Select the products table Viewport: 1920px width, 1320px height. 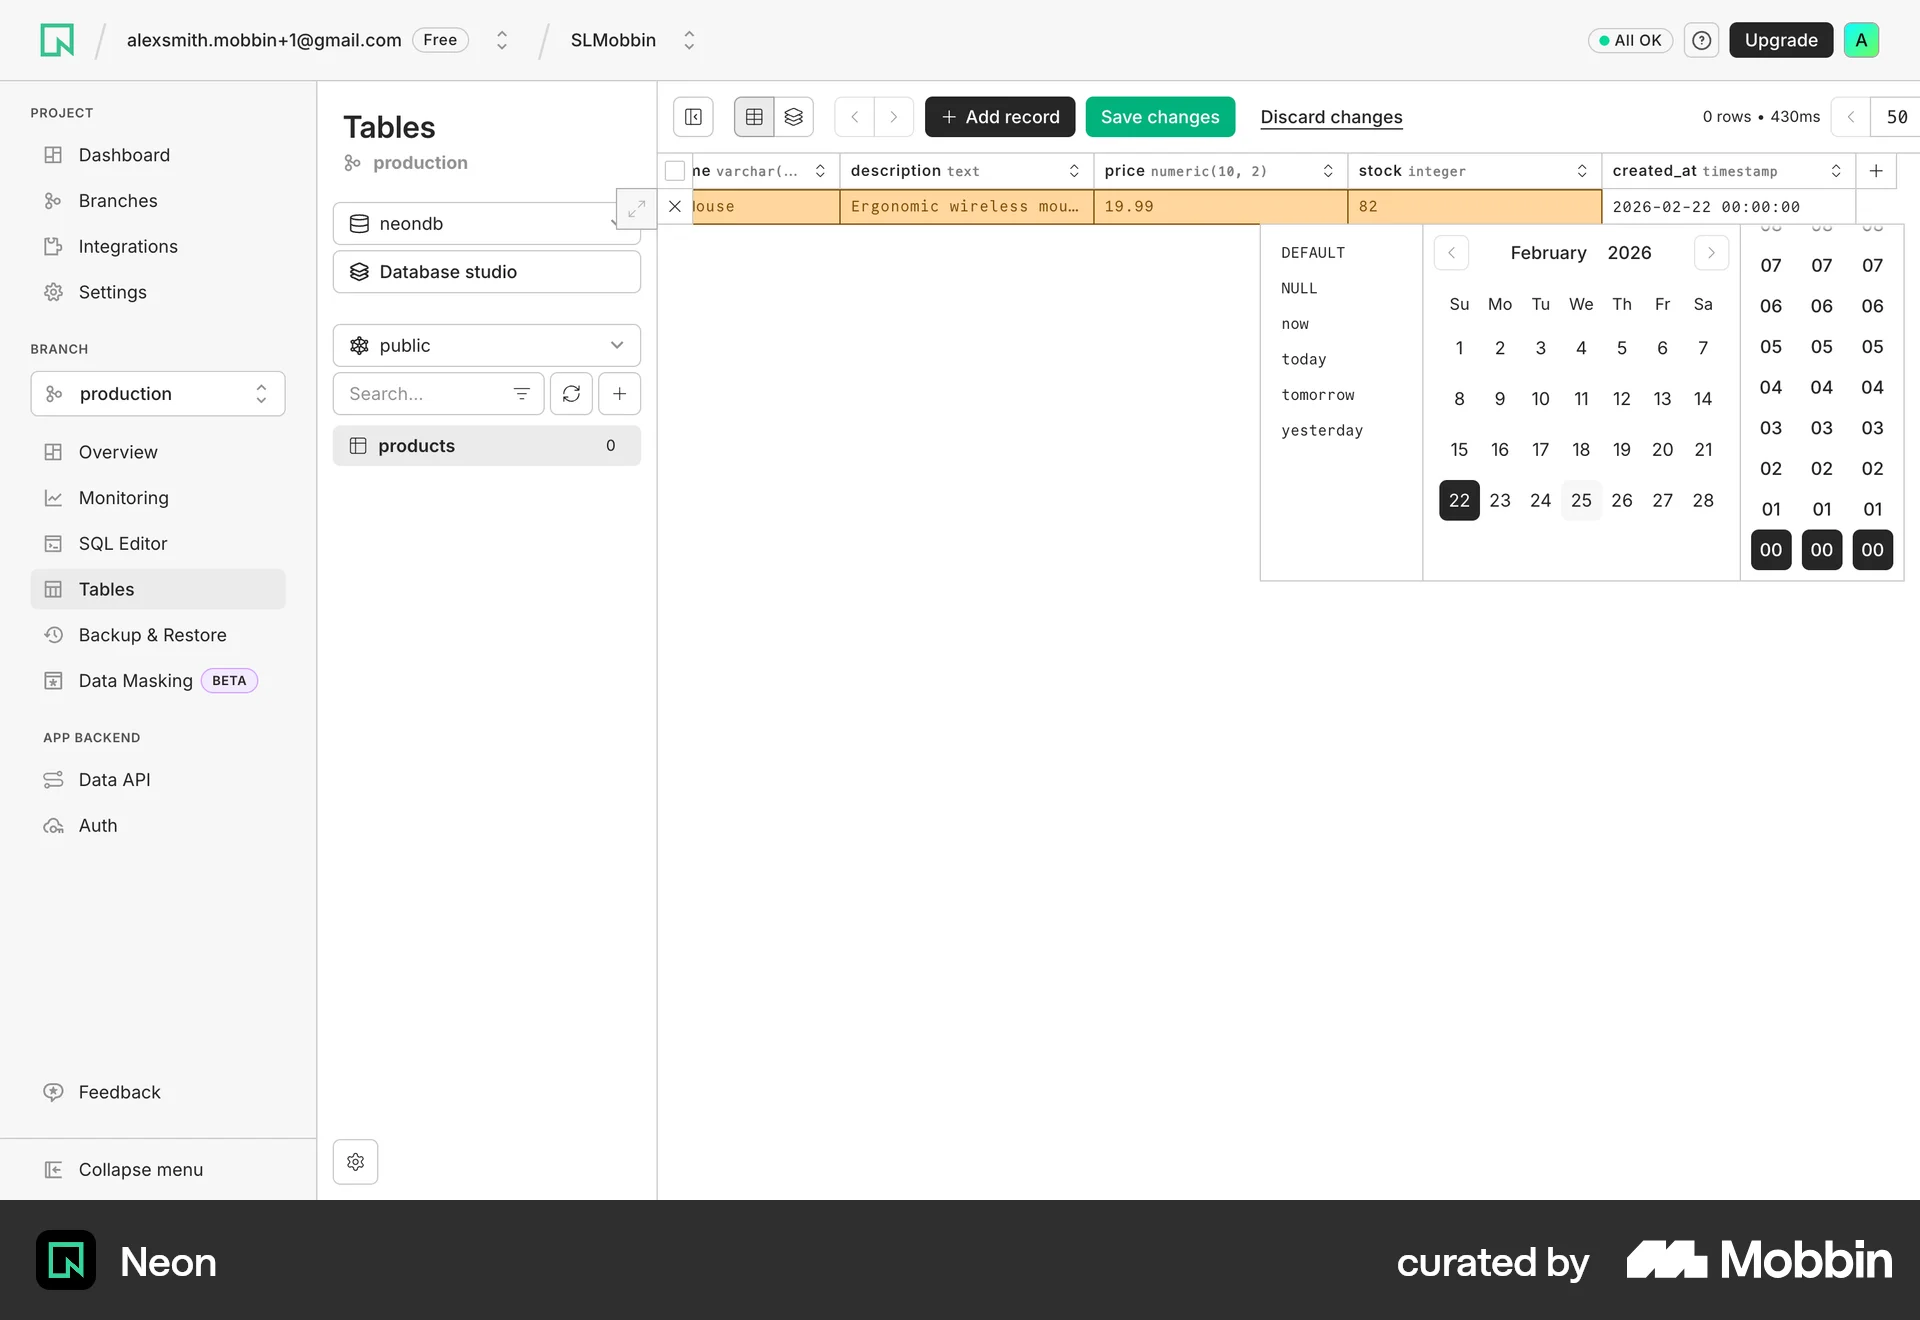tap(487, 446)
